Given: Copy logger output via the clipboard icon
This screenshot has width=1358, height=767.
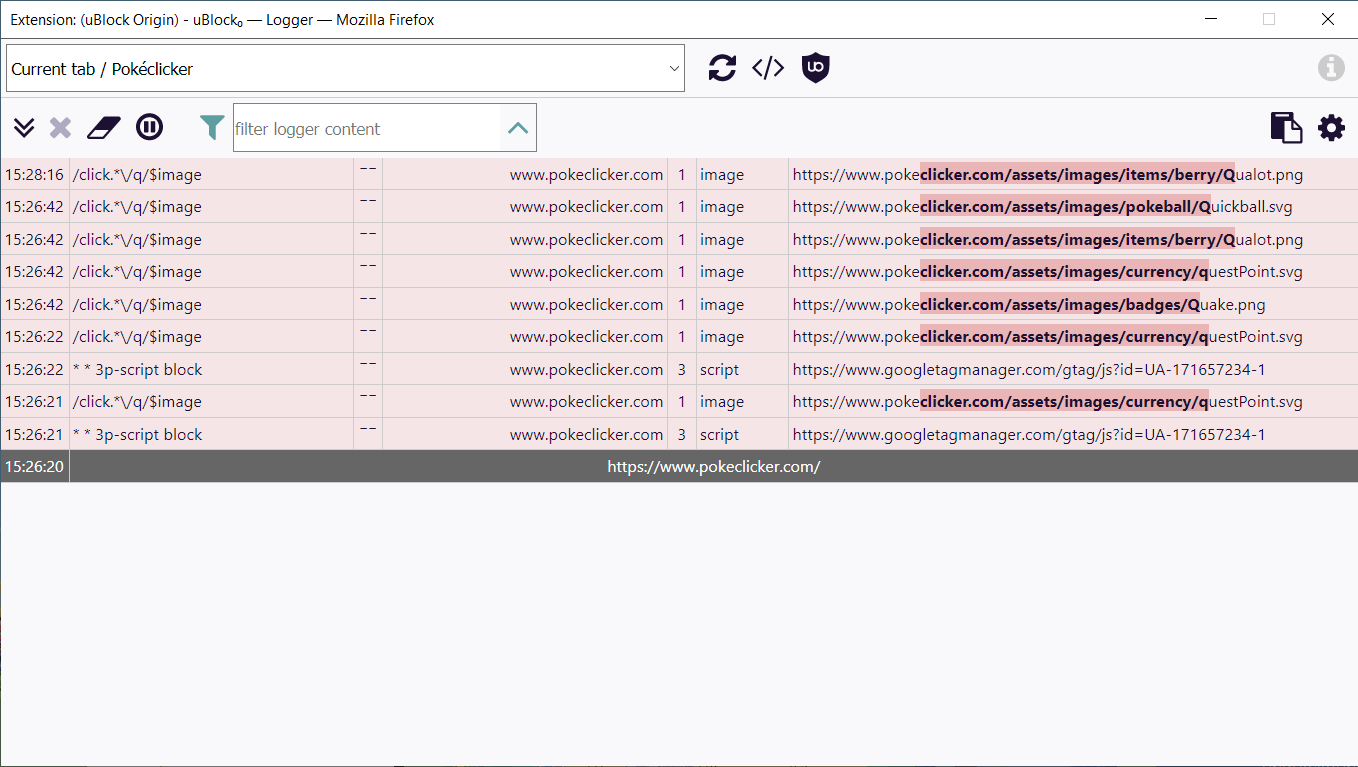Looking at the screenshot, I should coord(1285,127).
